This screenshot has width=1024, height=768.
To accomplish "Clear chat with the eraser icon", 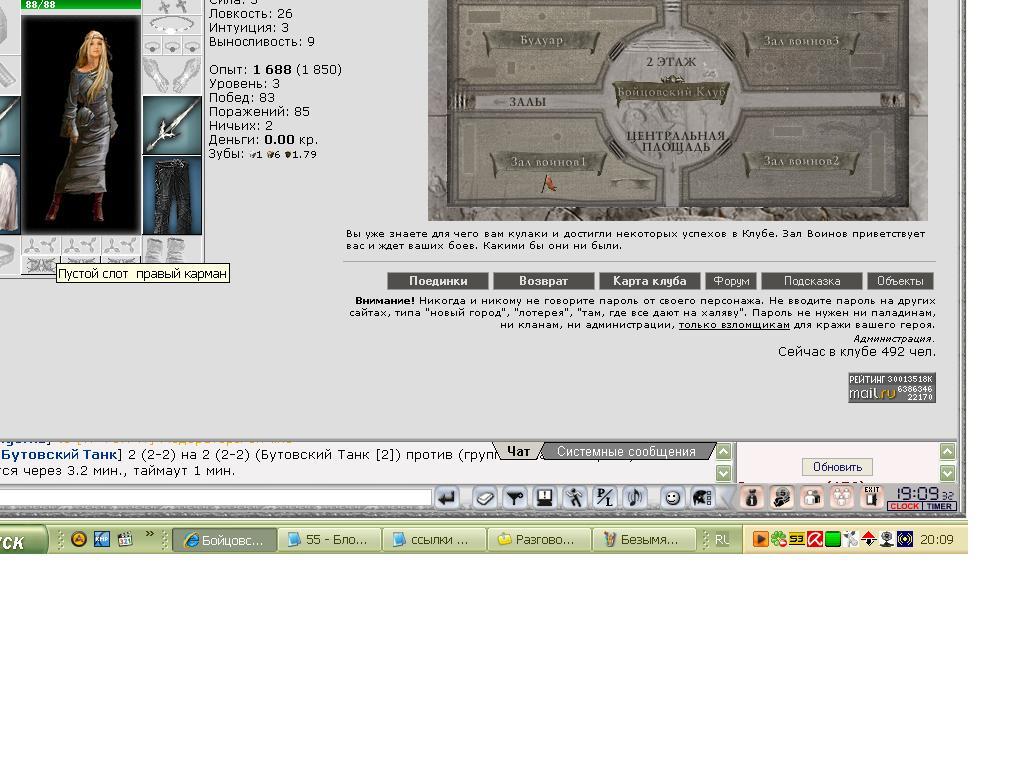I will [x=485, y=498].
